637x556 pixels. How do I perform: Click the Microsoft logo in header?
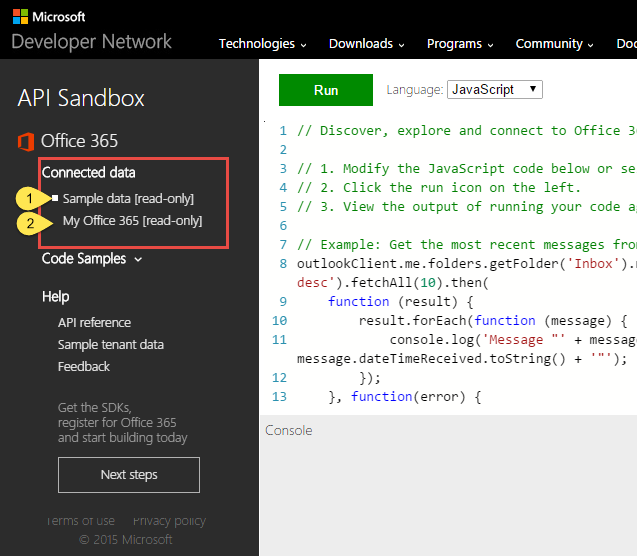point(49,17)
